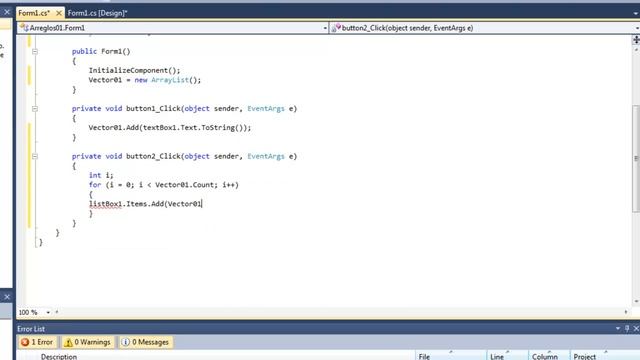The image size is (640, 360).
Task: Open the document tab list dropdown arrow
Action: tap(636, 13)
